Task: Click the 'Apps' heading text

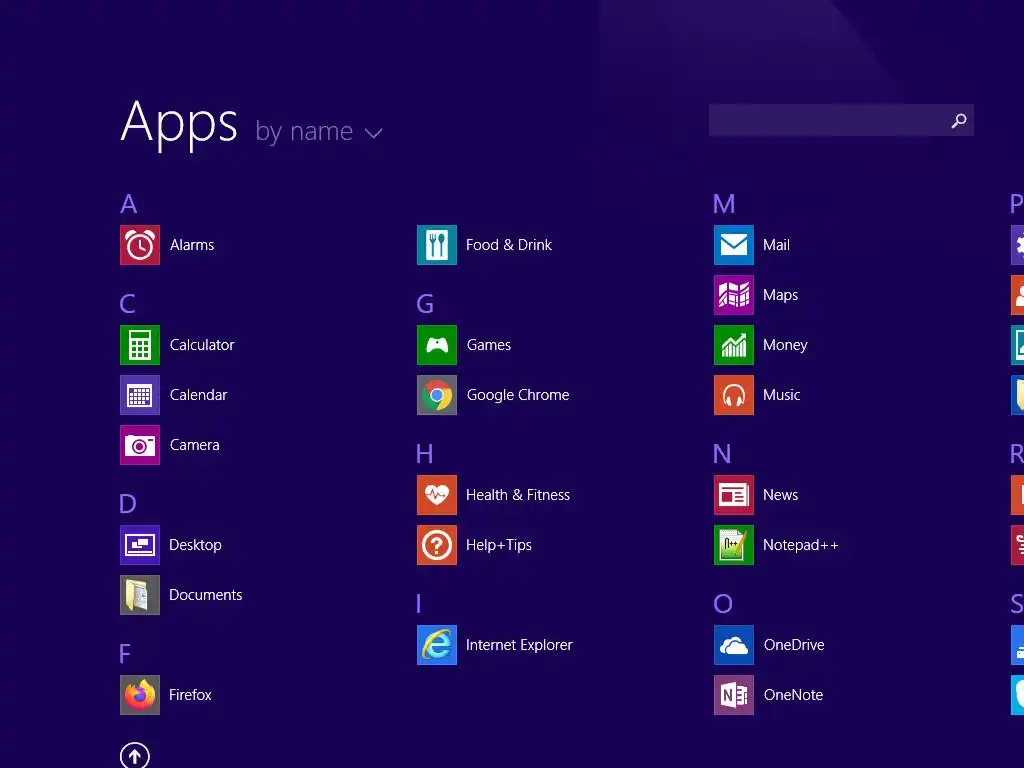Action: coord(179,124)
